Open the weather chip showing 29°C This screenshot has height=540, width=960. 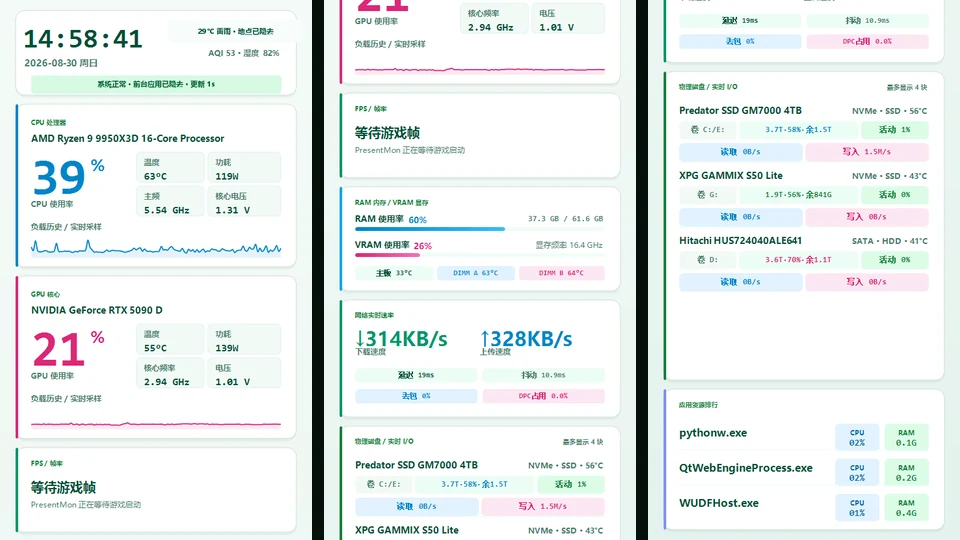point(235,31)
